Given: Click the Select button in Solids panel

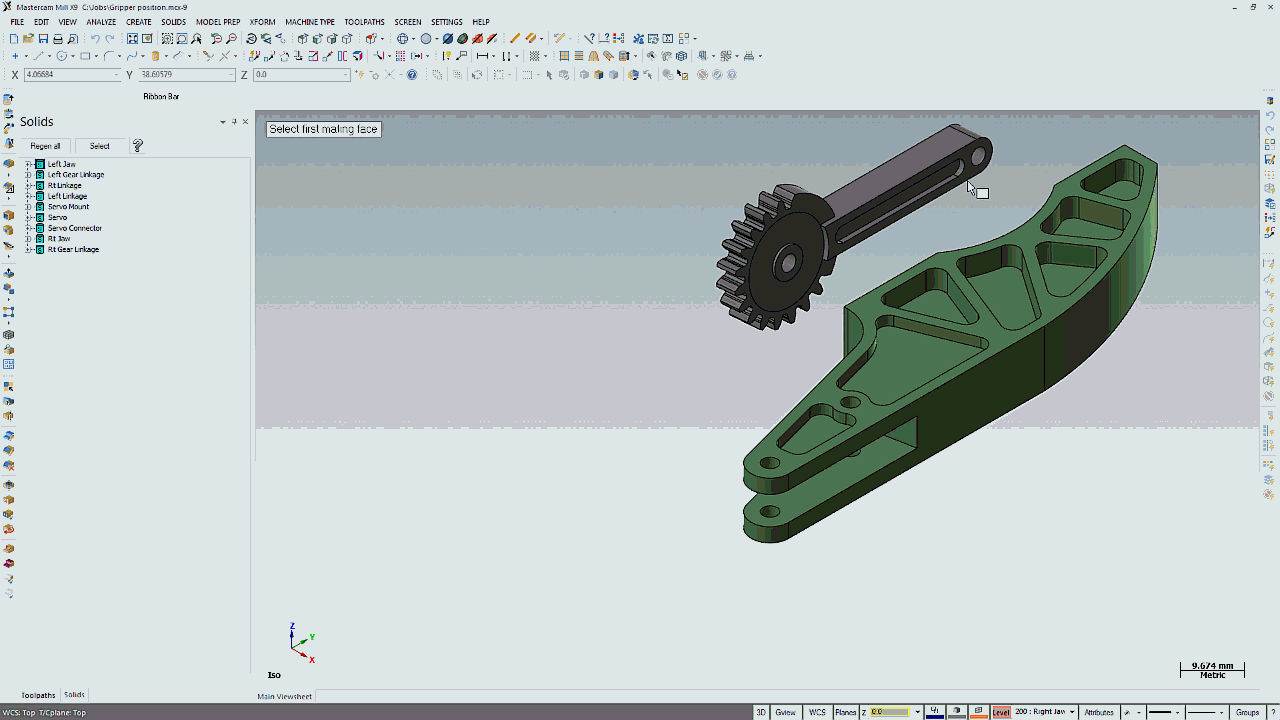Looking at the screenshot, I should click(100, 146).
